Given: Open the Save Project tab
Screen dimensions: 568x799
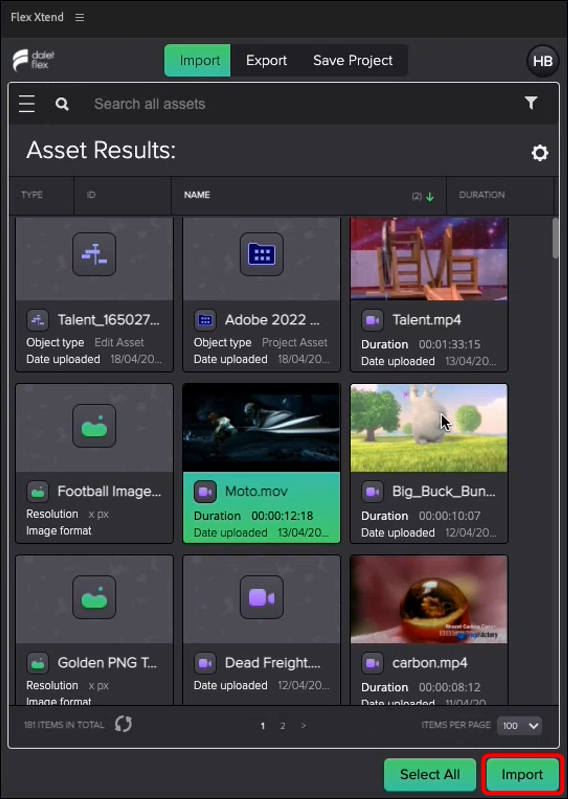Looking at the screenshot, I should click(x=353, y=61).
